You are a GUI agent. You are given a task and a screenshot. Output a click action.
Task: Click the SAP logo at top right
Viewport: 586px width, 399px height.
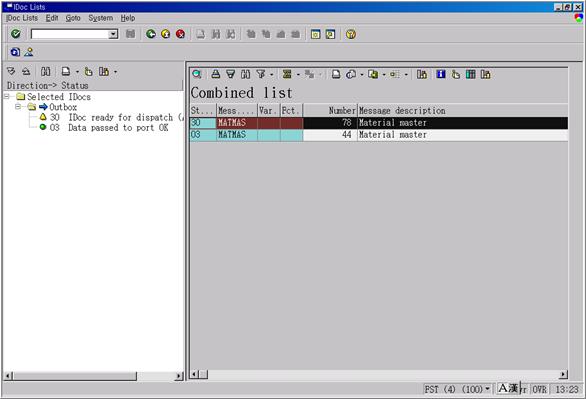click(579, 18)
